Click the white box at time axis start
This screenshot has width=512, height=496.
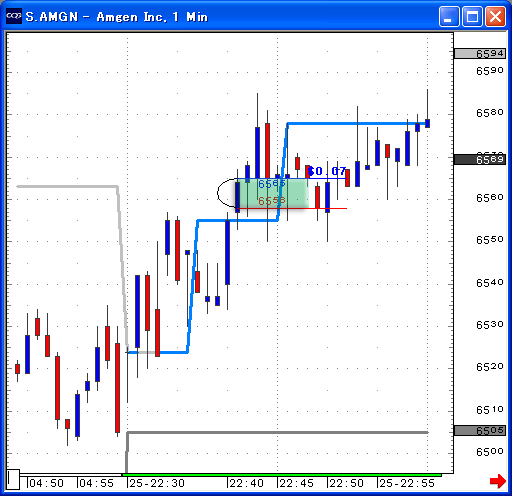(13, 479)
